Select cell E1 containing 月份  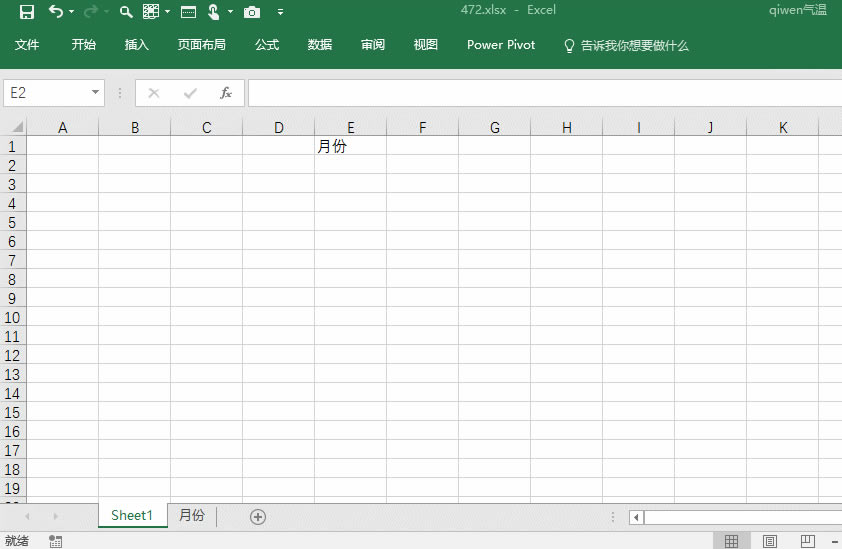pyautogui.click(x=350, y=146)
